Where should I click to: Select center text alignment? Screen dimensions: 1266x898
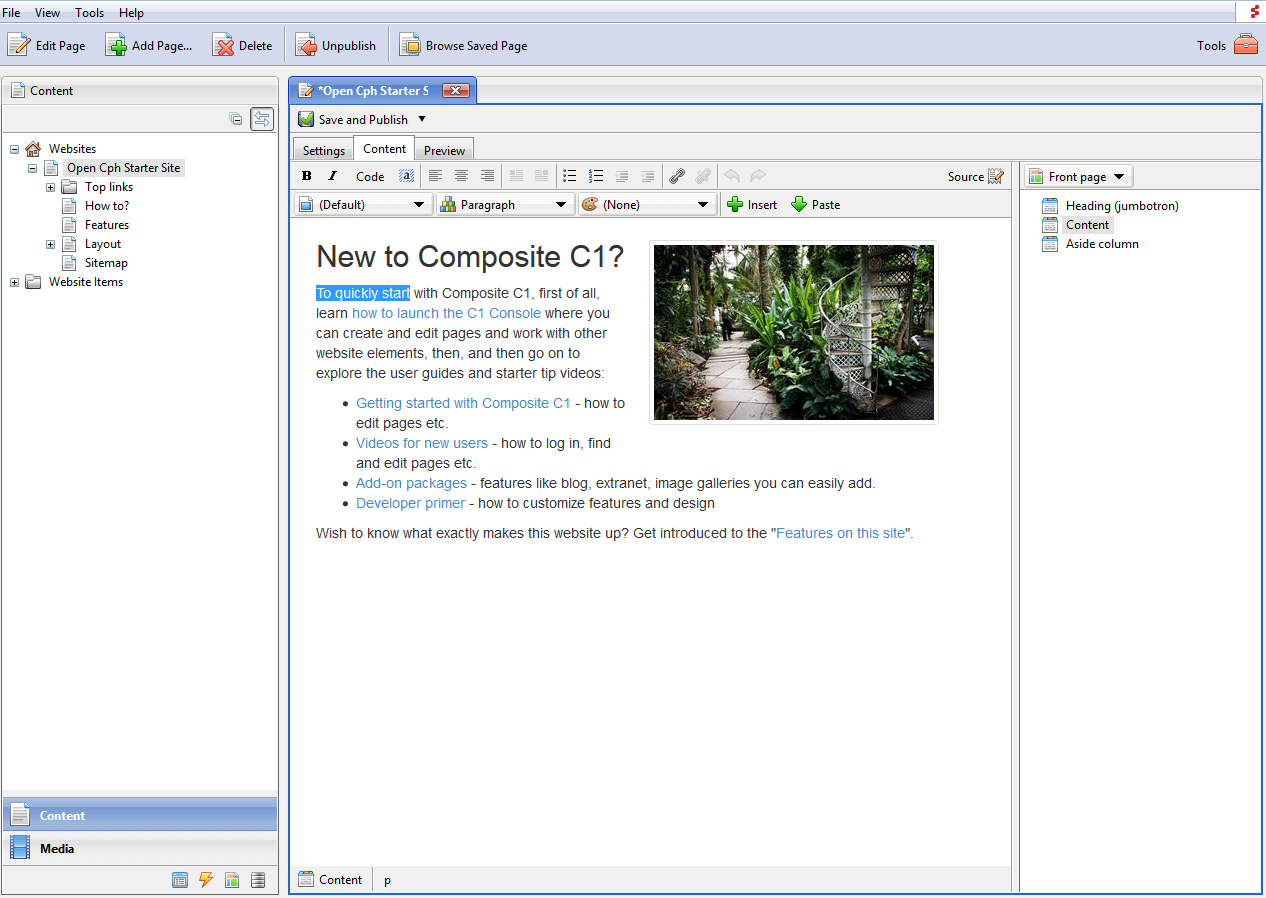click(x=461, y=175)
